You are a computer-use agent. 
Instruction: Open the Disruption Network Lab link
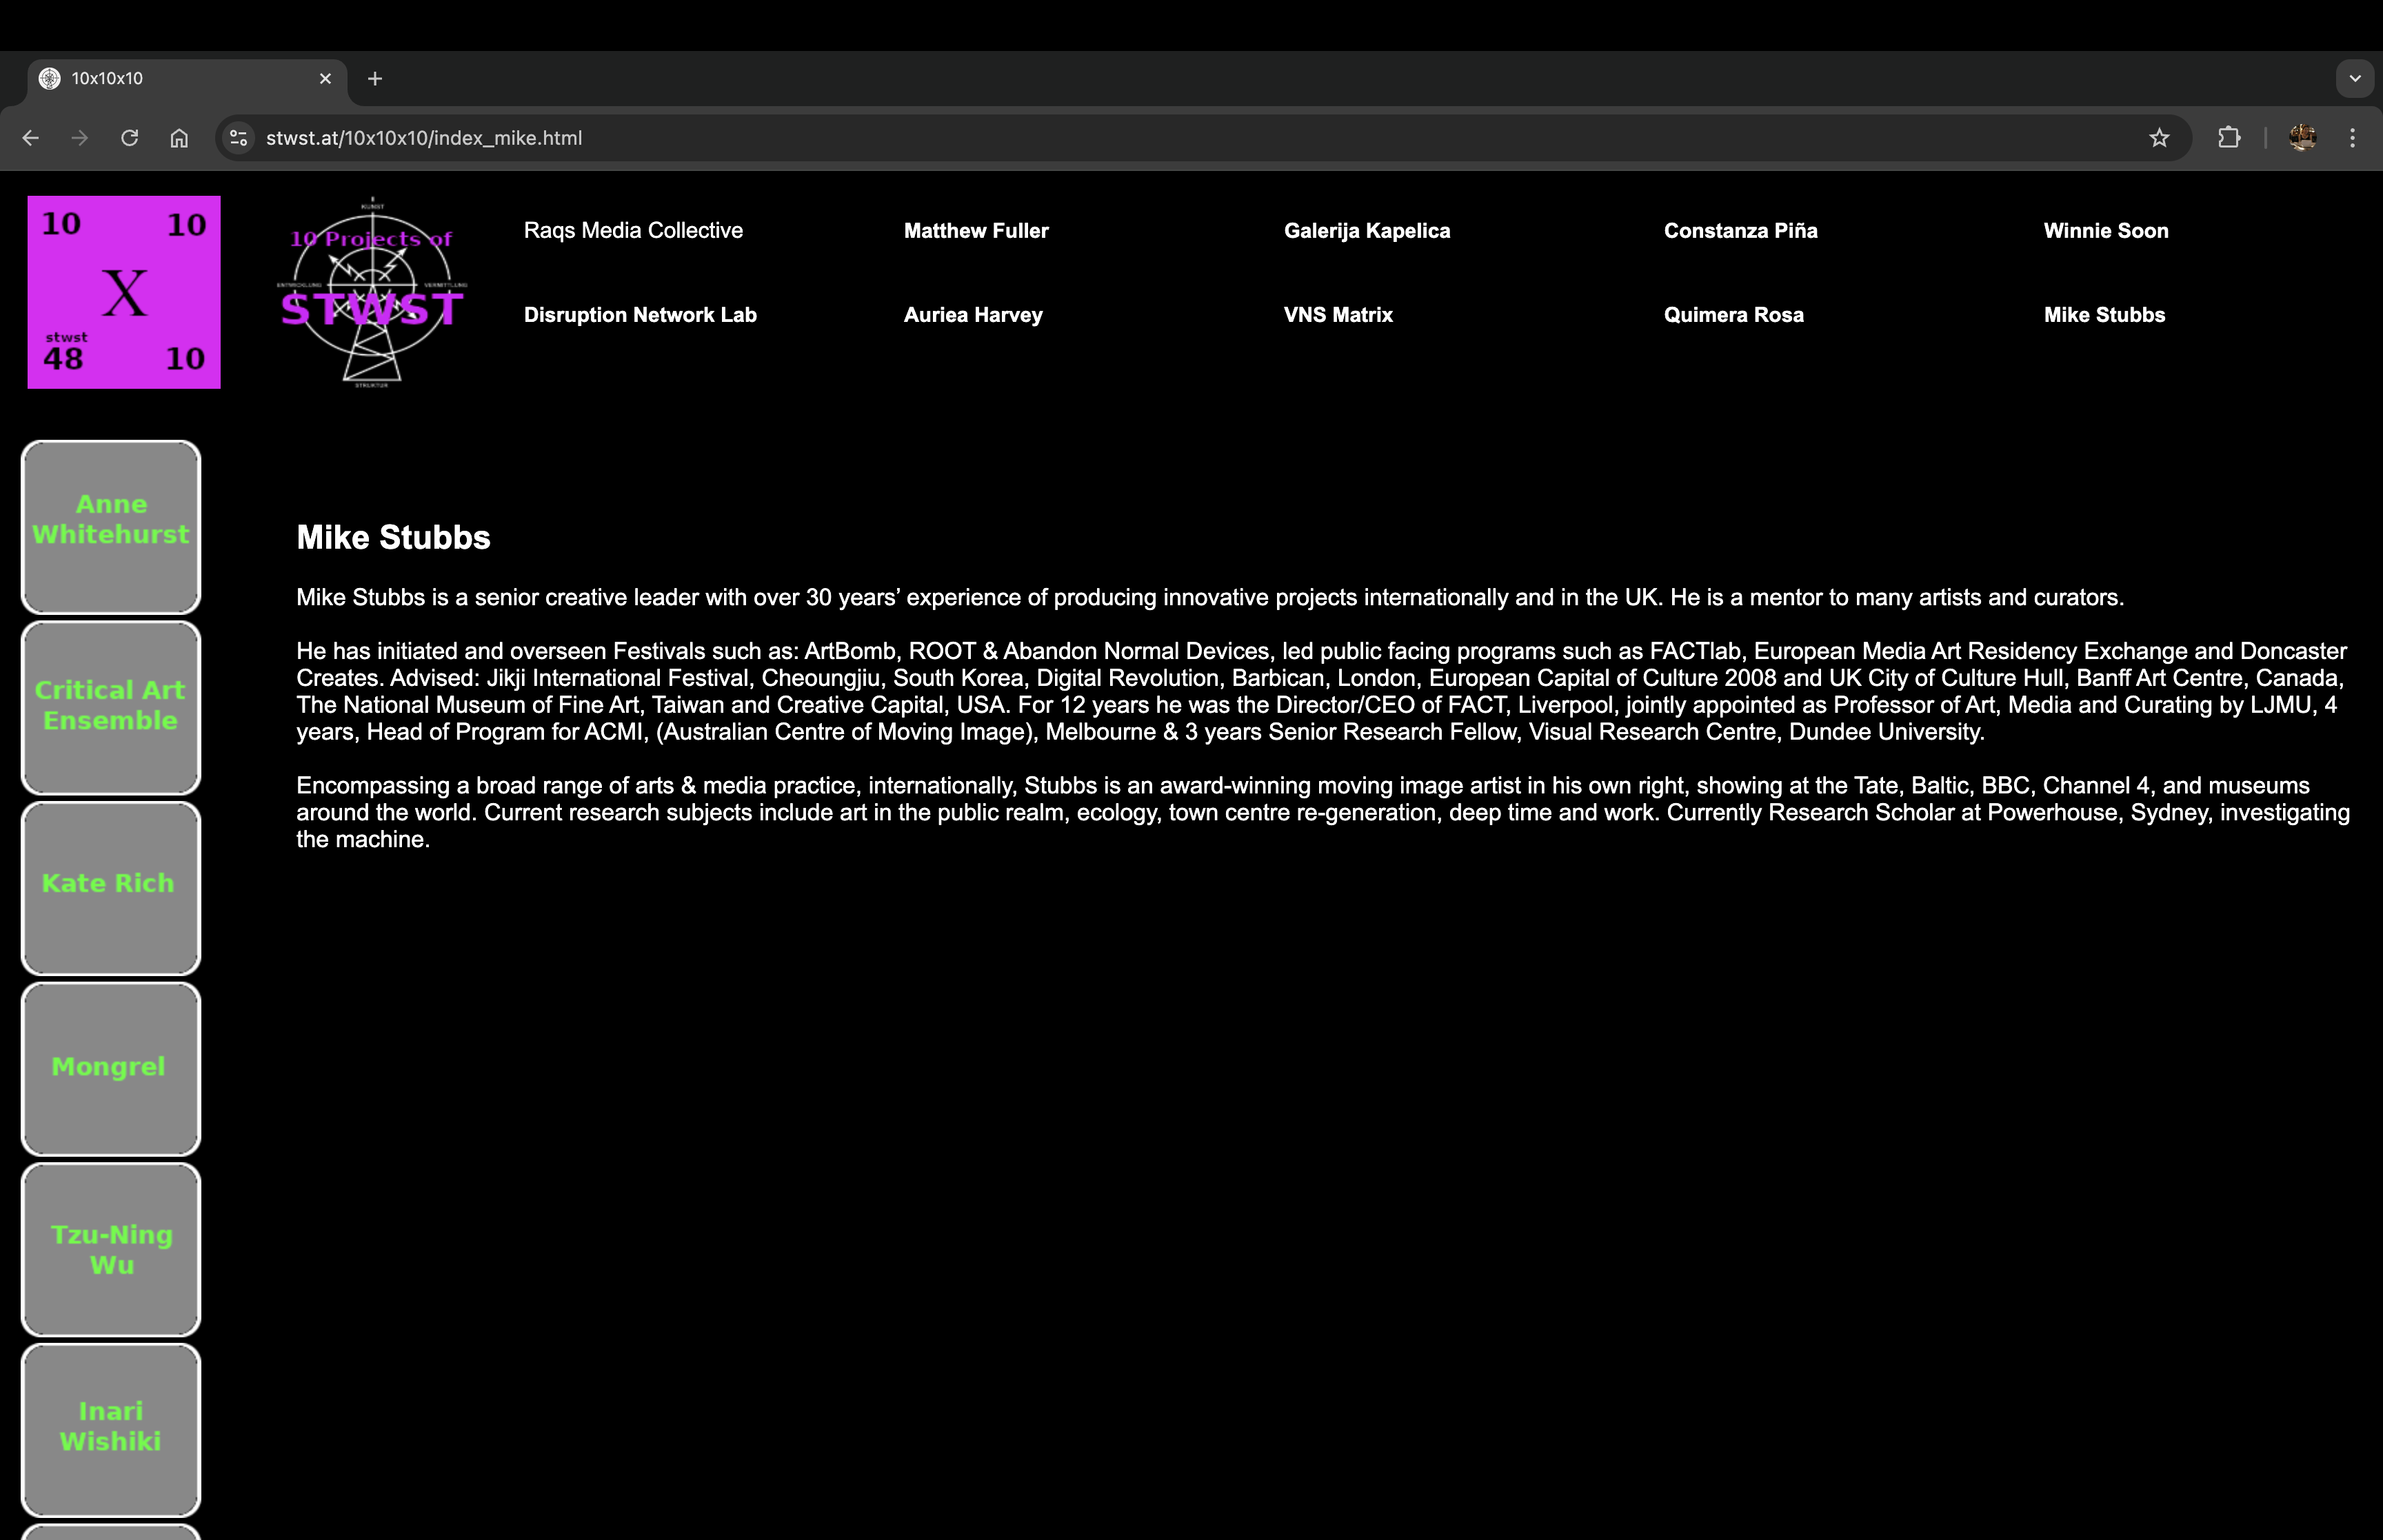[640, 315]
